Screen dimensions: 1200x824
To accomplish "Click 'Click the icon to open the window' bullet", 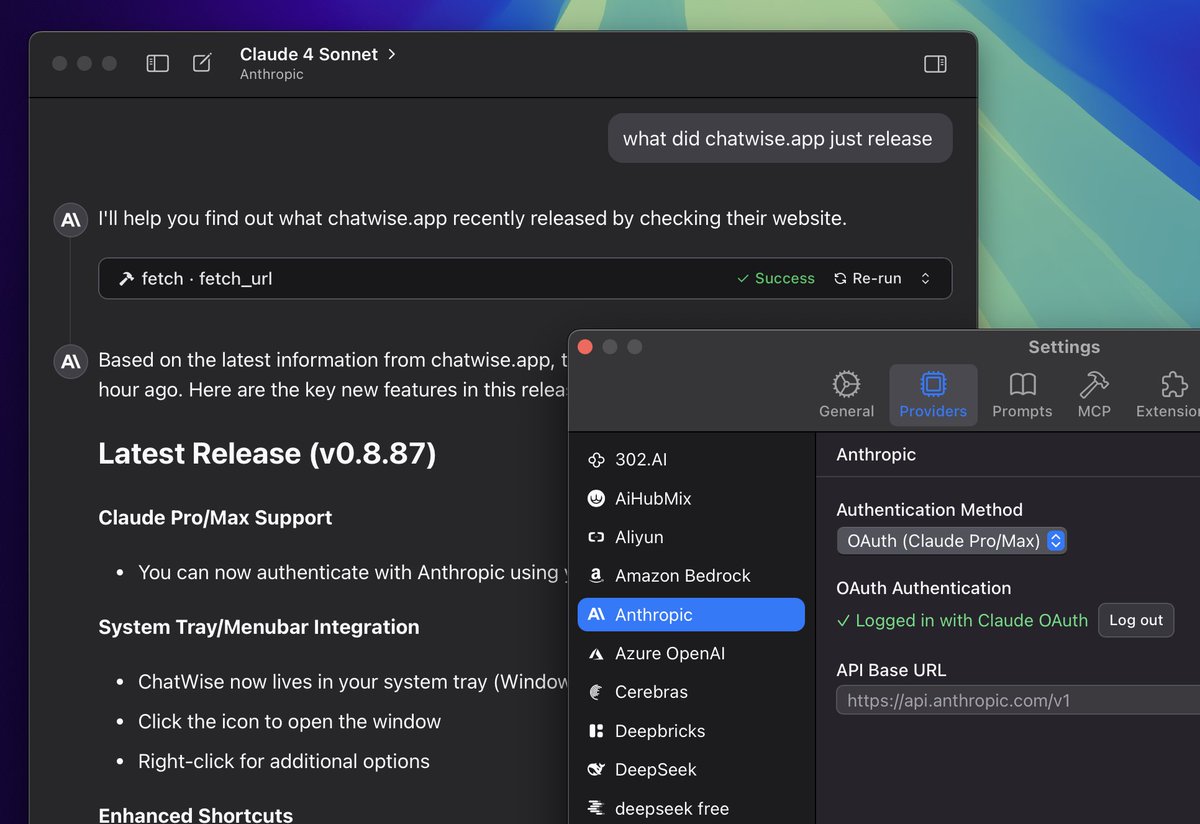I will pyautogui.click(x=290, y=722).
